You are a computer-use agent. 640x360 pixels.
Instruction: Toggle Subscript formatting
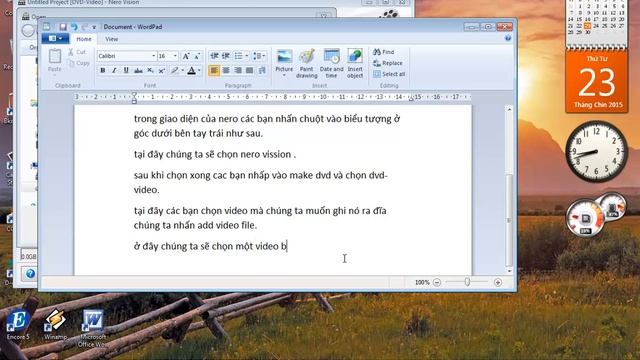click(150, 71)
